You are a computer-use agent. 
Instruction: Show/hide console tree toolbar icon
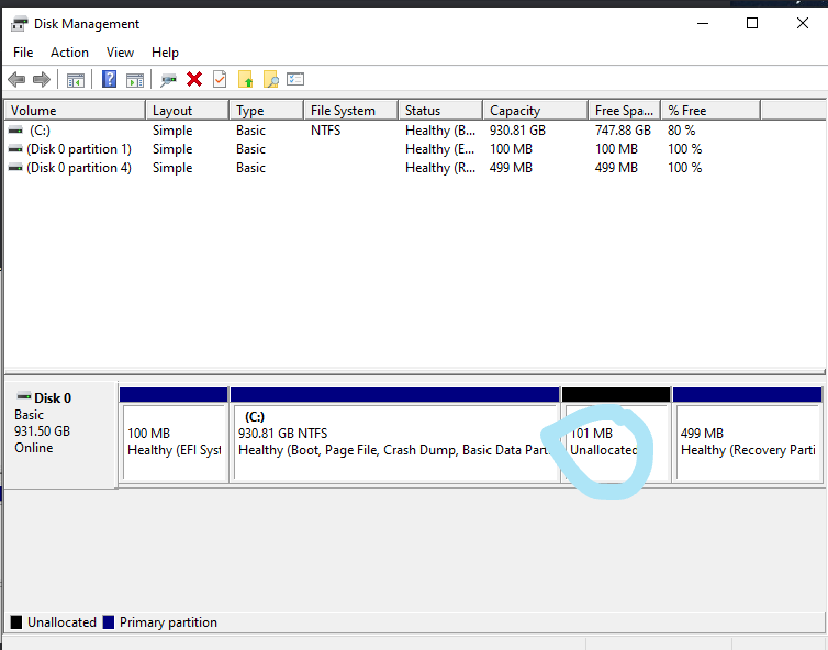(76, 80)
